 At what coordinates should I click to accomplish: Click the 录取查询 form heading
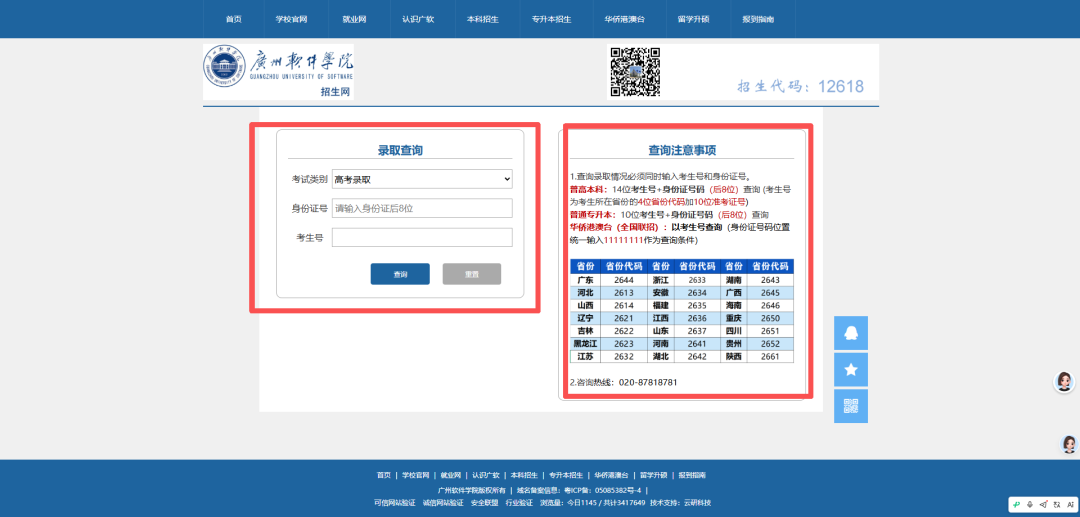pyautogui.click(x=400, y=150)
